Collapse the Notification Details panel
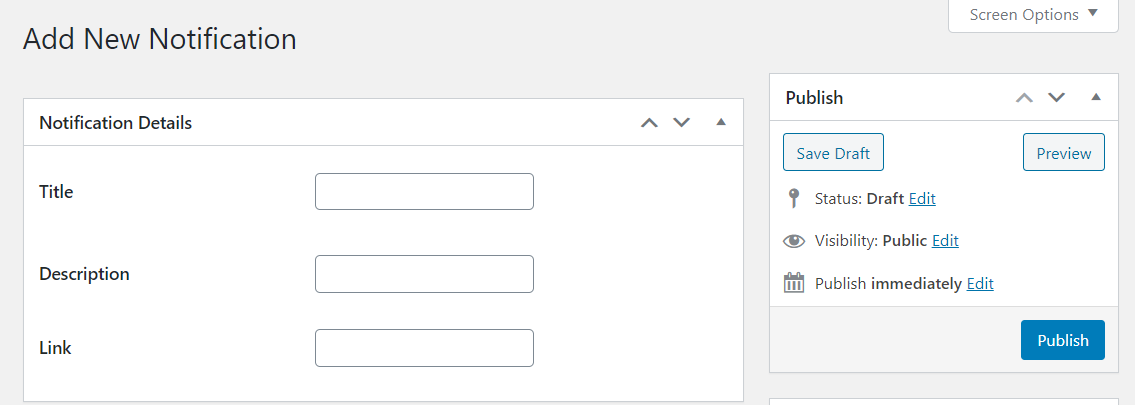Viewport: 1135px width, 405px height. point(720,122)
